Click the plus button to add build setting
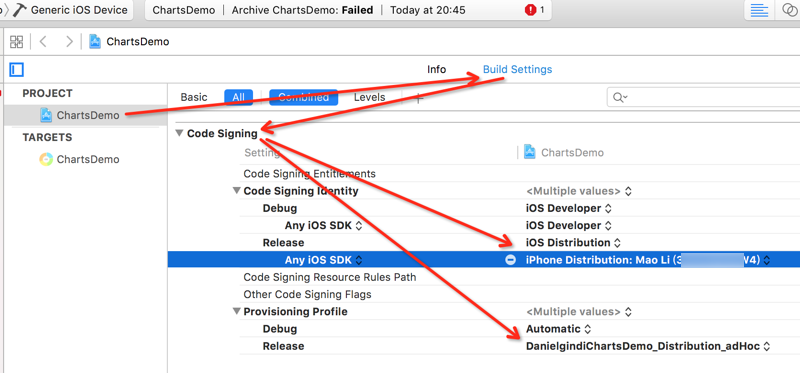 point(418,98)
